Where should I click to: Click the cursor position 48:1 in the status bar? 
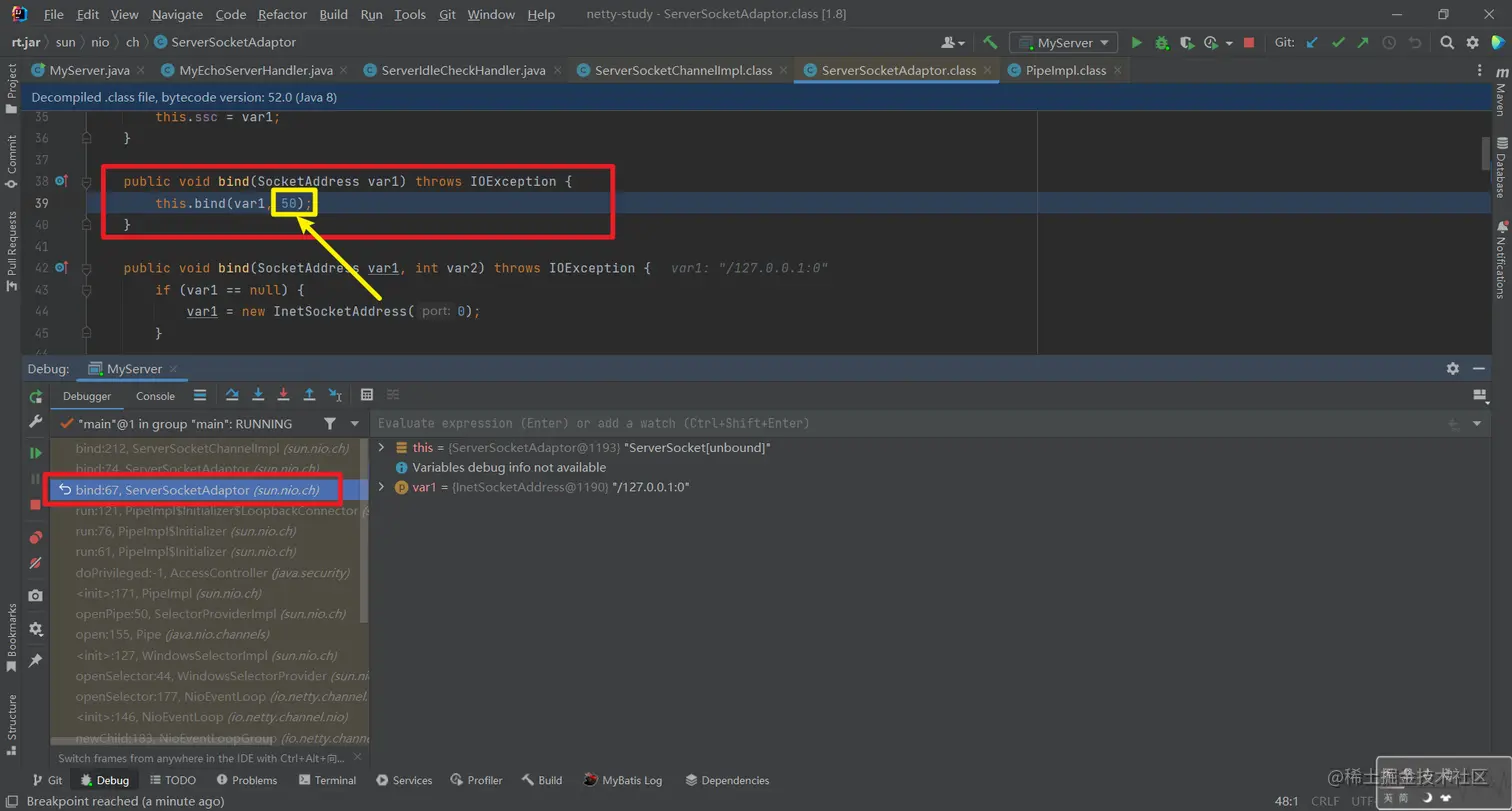1287,801
